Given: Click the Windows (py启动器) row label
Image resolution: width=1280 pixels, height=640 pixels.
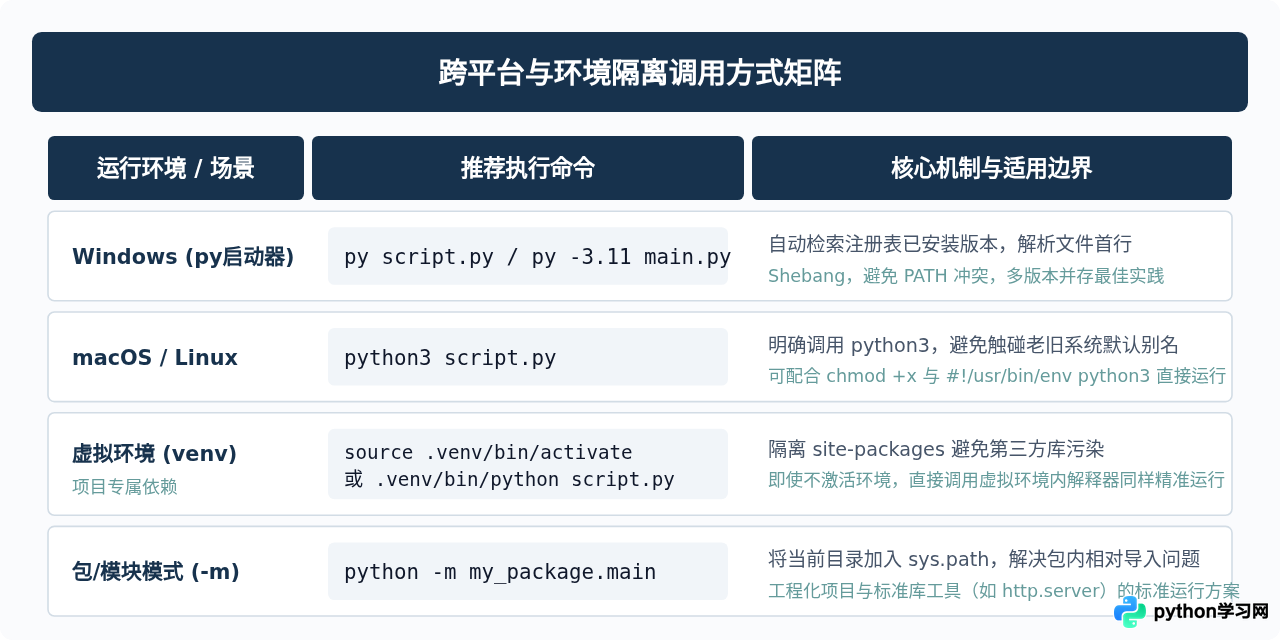Looking at the screenshot, I should click(183, 257).
